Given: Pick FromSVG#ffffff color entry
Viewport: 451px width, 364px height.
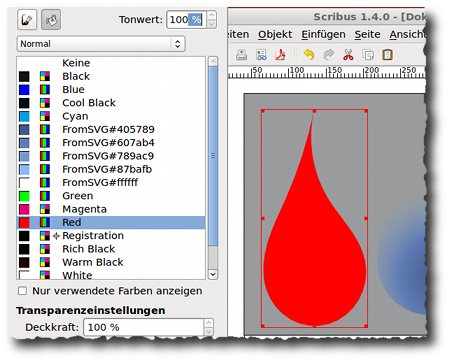Looking at the screenshot, I should pos(111,183).
